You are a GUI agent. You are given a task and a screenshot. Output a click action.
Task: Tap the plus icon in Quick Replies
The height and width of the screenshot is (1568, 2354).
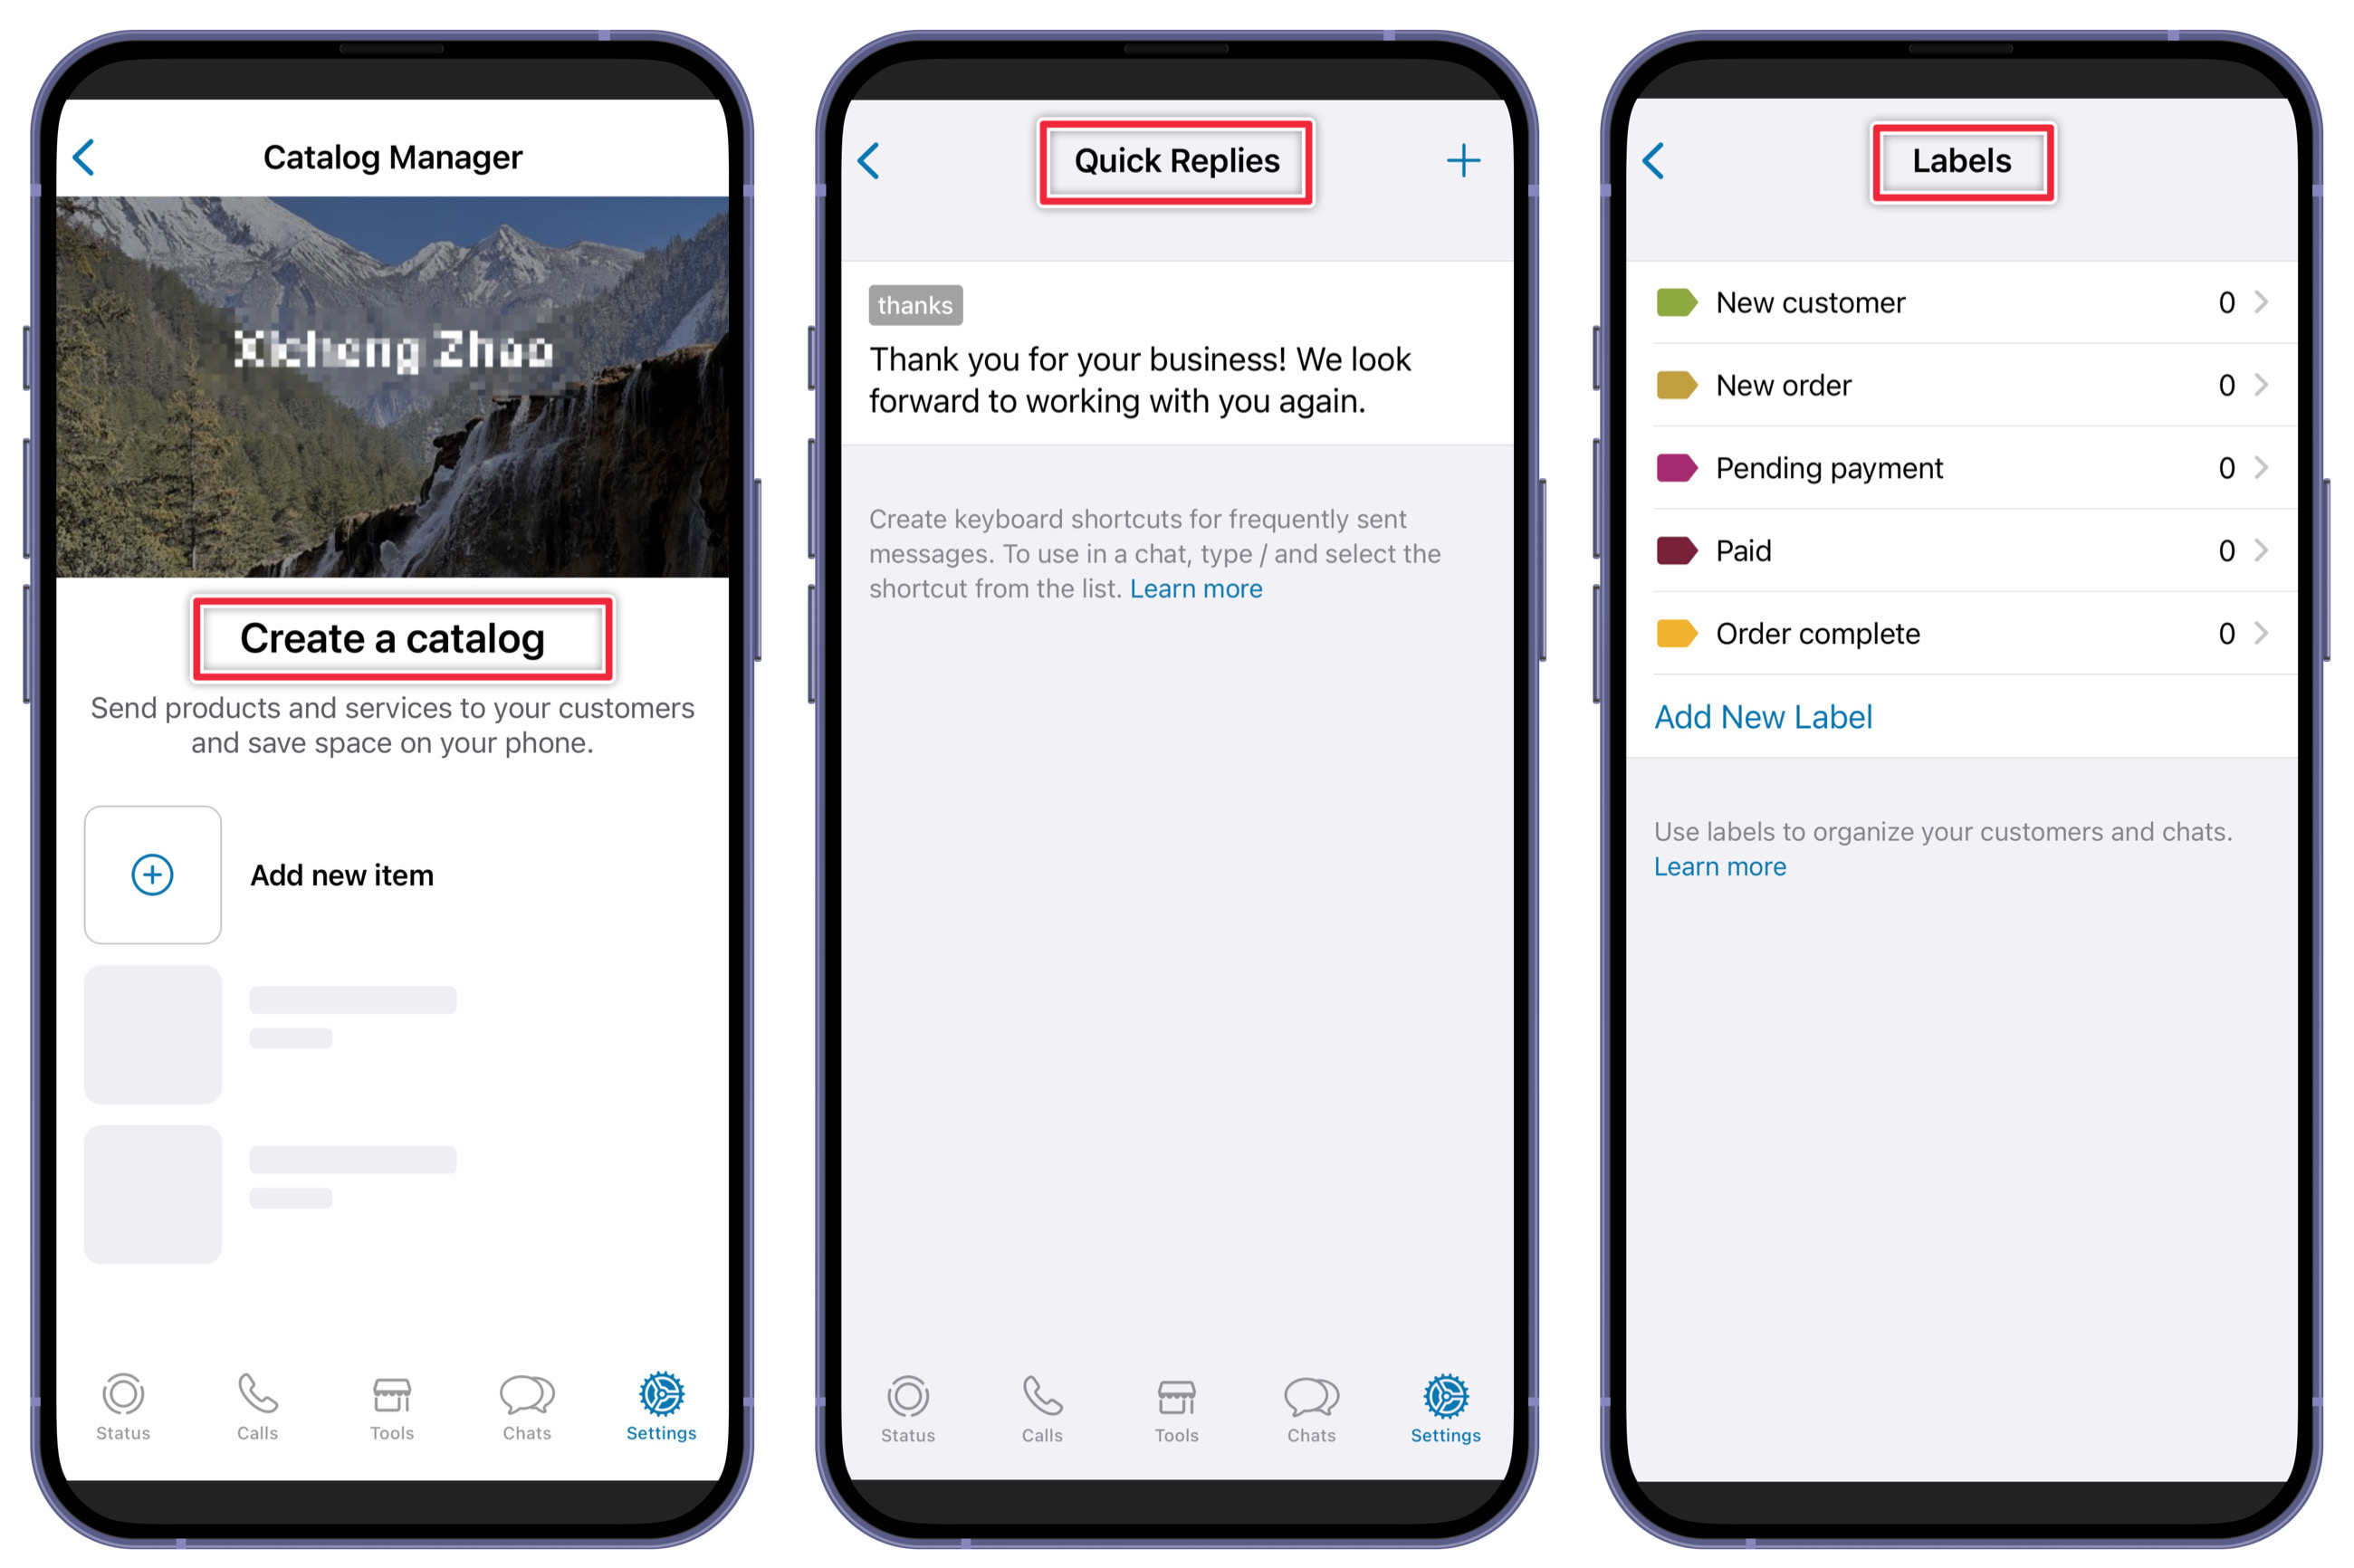point(1465,159)
